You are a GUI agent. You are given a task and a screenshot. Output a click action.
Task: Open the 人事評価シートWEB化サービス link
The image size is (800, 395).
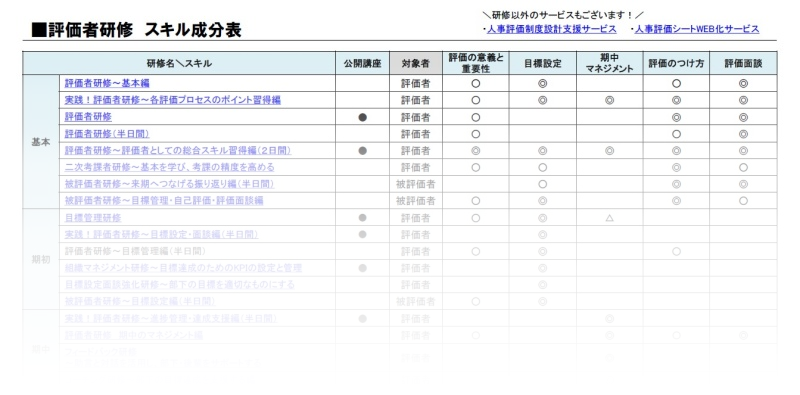(697, 29)
